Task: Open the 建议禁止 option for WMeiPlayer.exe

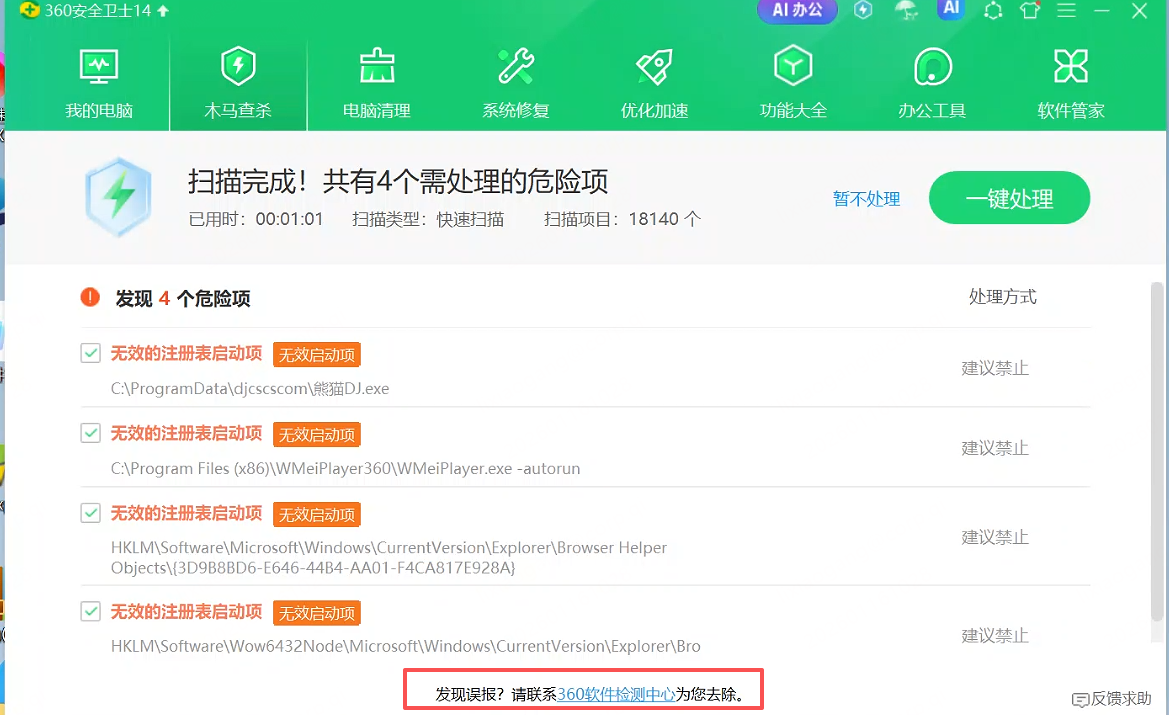Action: (x=995, y=448)
